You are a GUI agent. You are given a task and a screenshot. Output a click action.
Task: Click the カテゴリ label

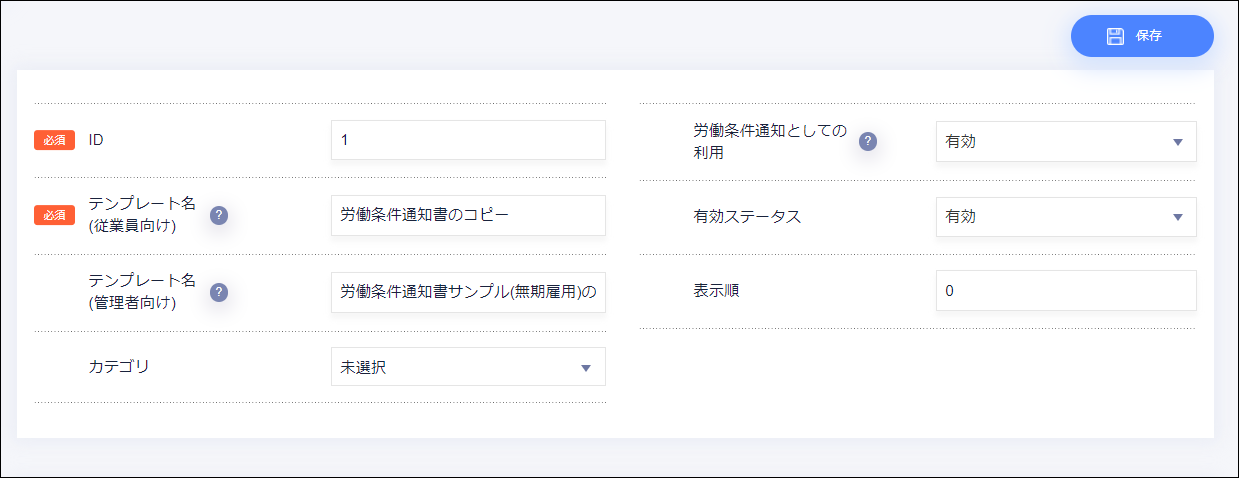pos(119,366)
